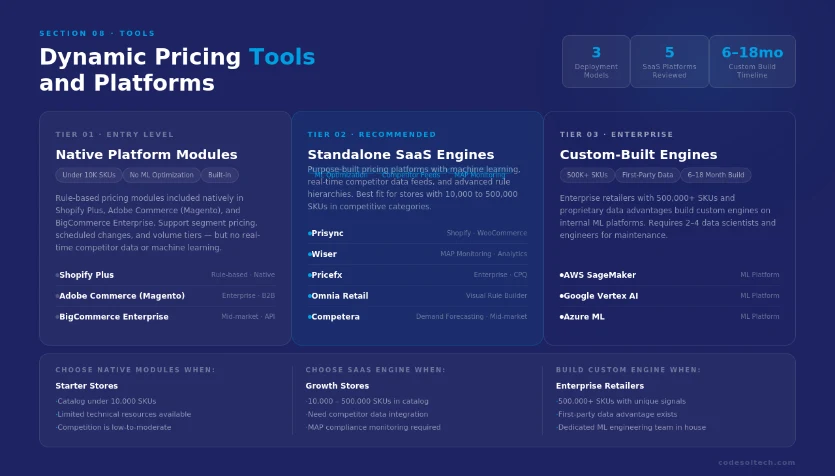Click the 'Prisync' list row

click(x=418, y=233)
